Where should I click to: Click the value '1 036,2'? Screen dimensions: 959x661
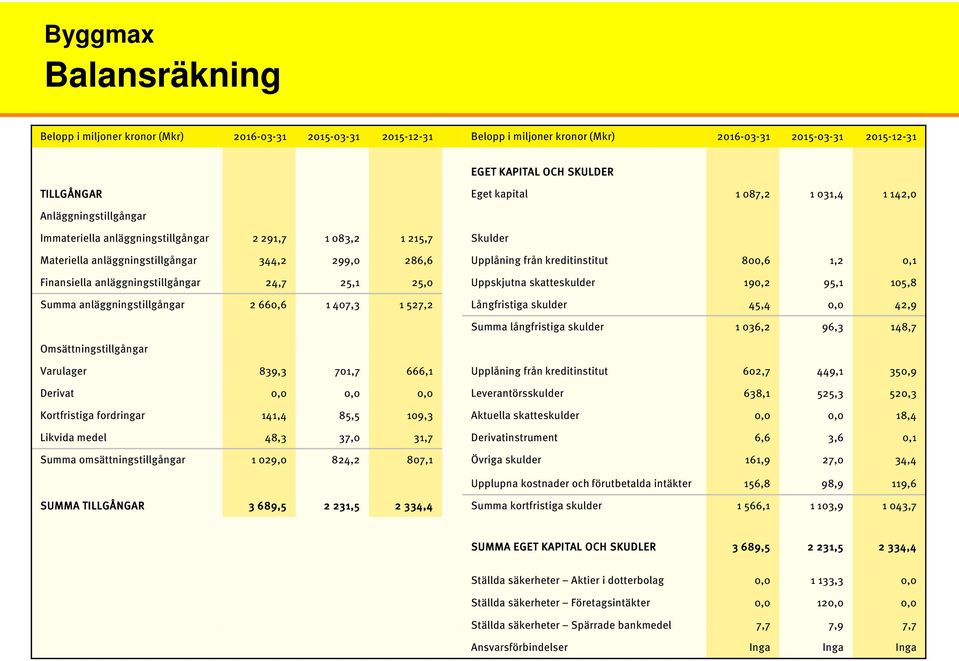753,327
